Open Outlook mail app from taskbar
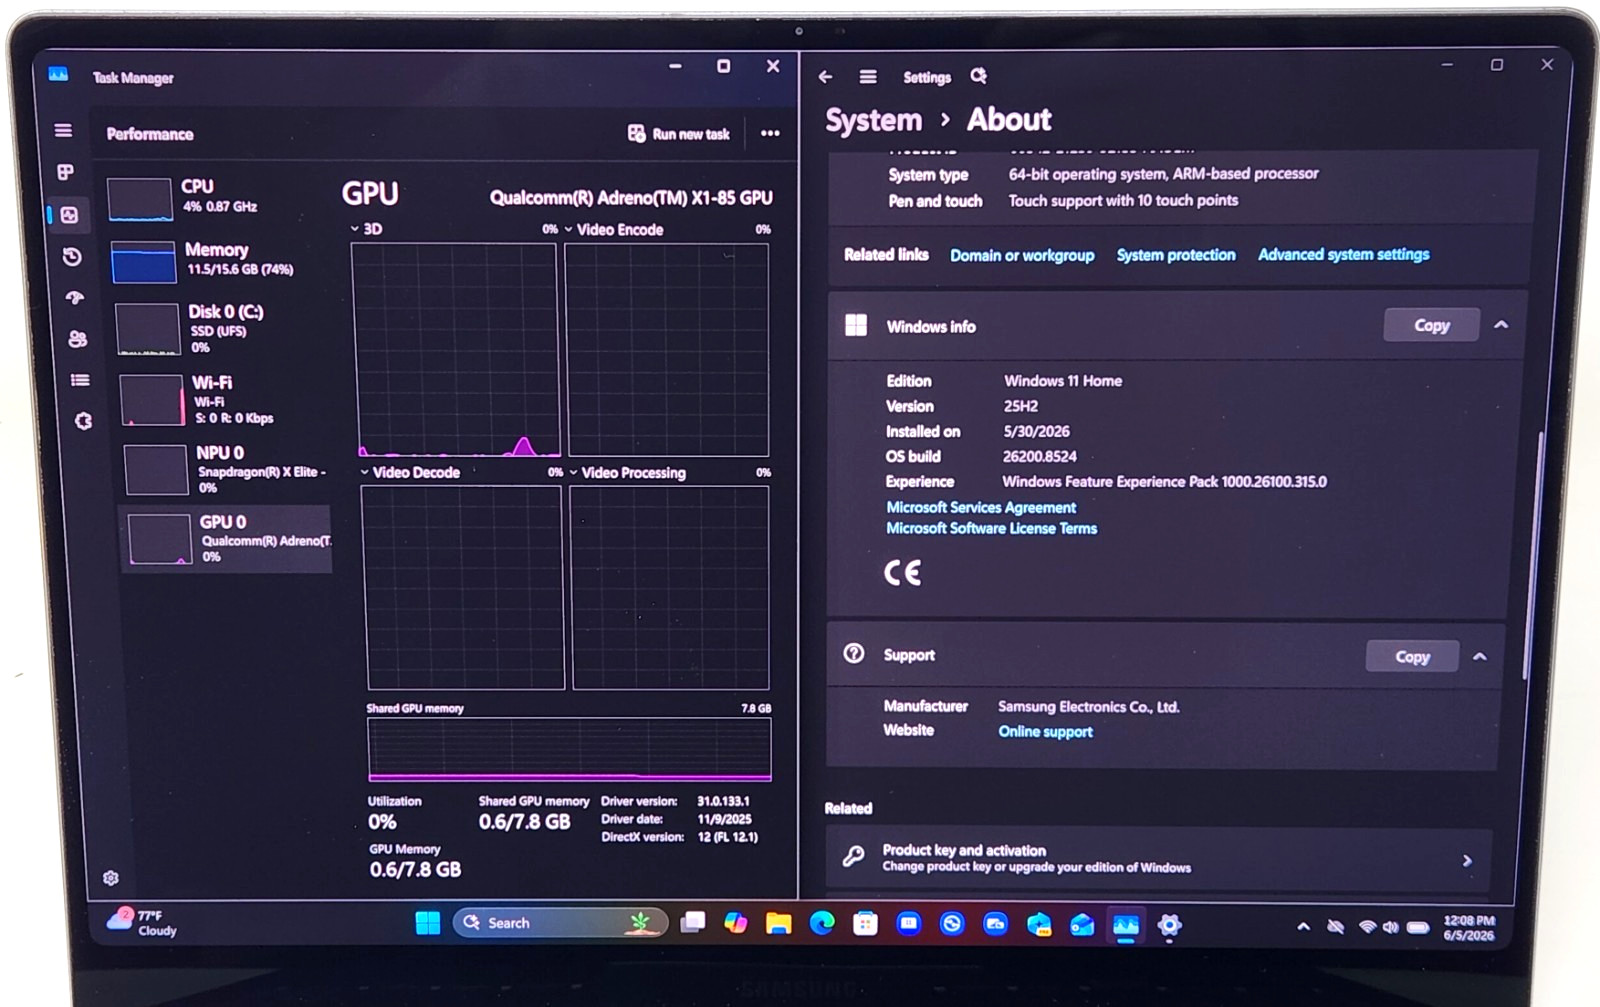This screenshot has height=1007, width=1600. [1082, 926]
